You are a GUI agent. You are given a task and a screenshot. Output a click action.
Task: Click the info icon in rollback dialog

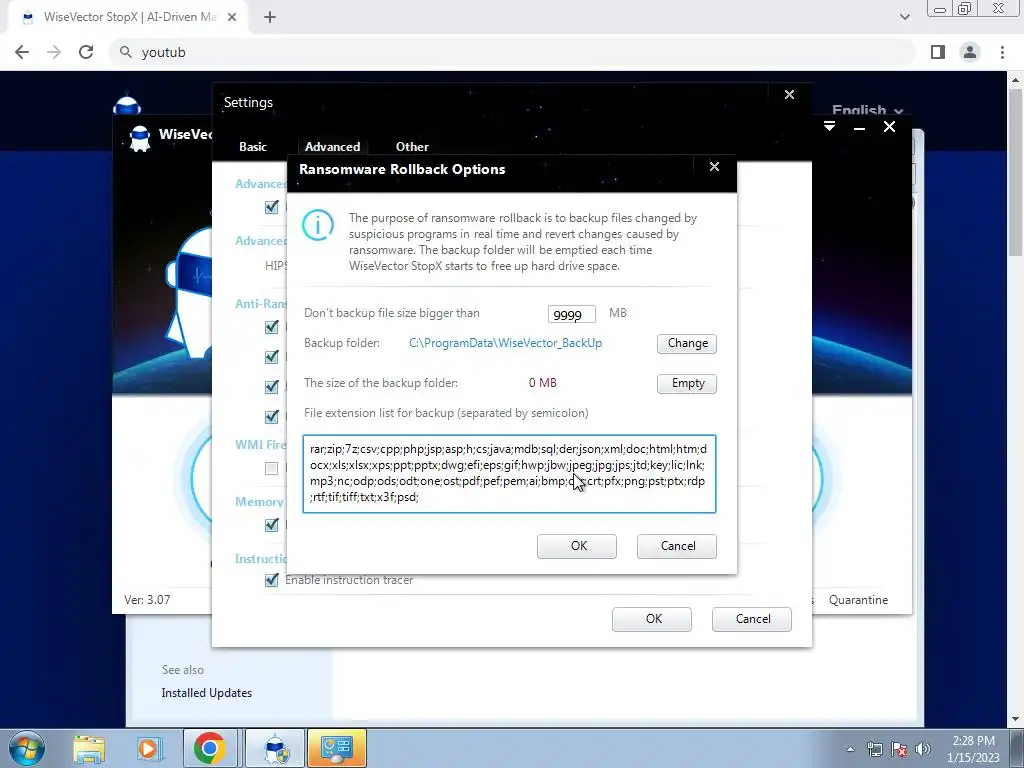click(x=318, y=225)
